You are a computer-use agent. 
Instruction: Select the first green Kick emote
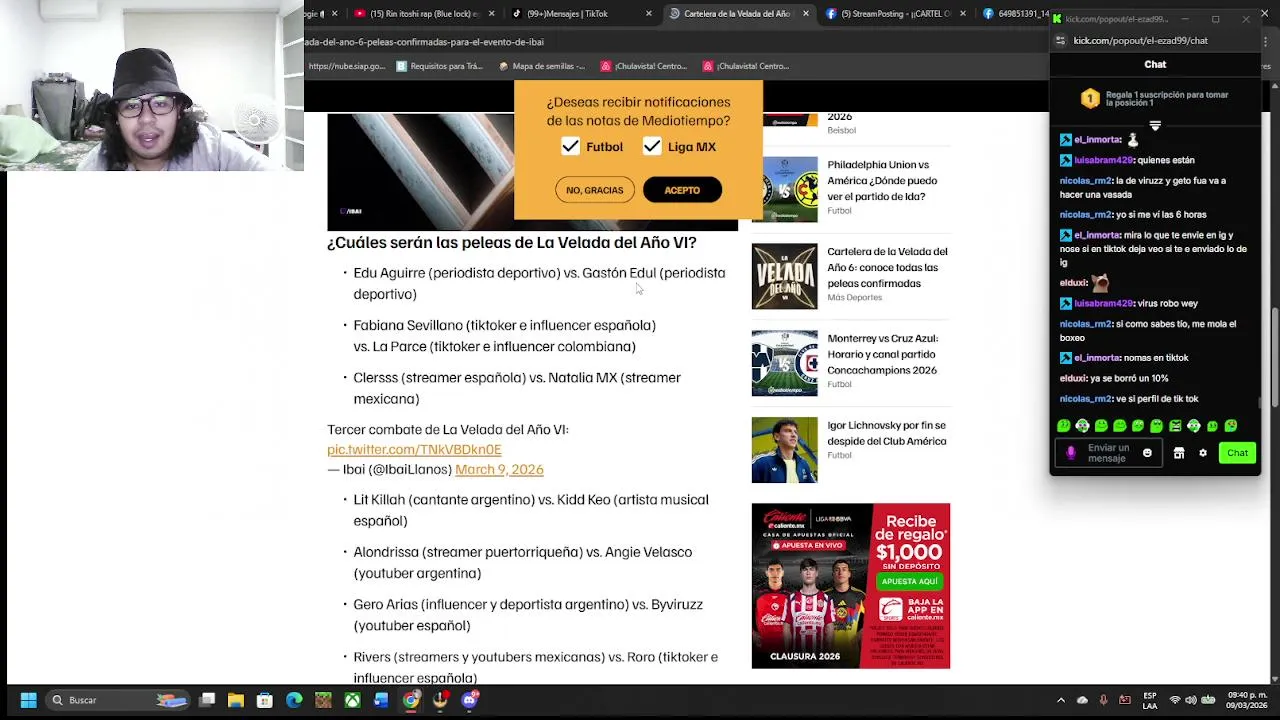1064,426
